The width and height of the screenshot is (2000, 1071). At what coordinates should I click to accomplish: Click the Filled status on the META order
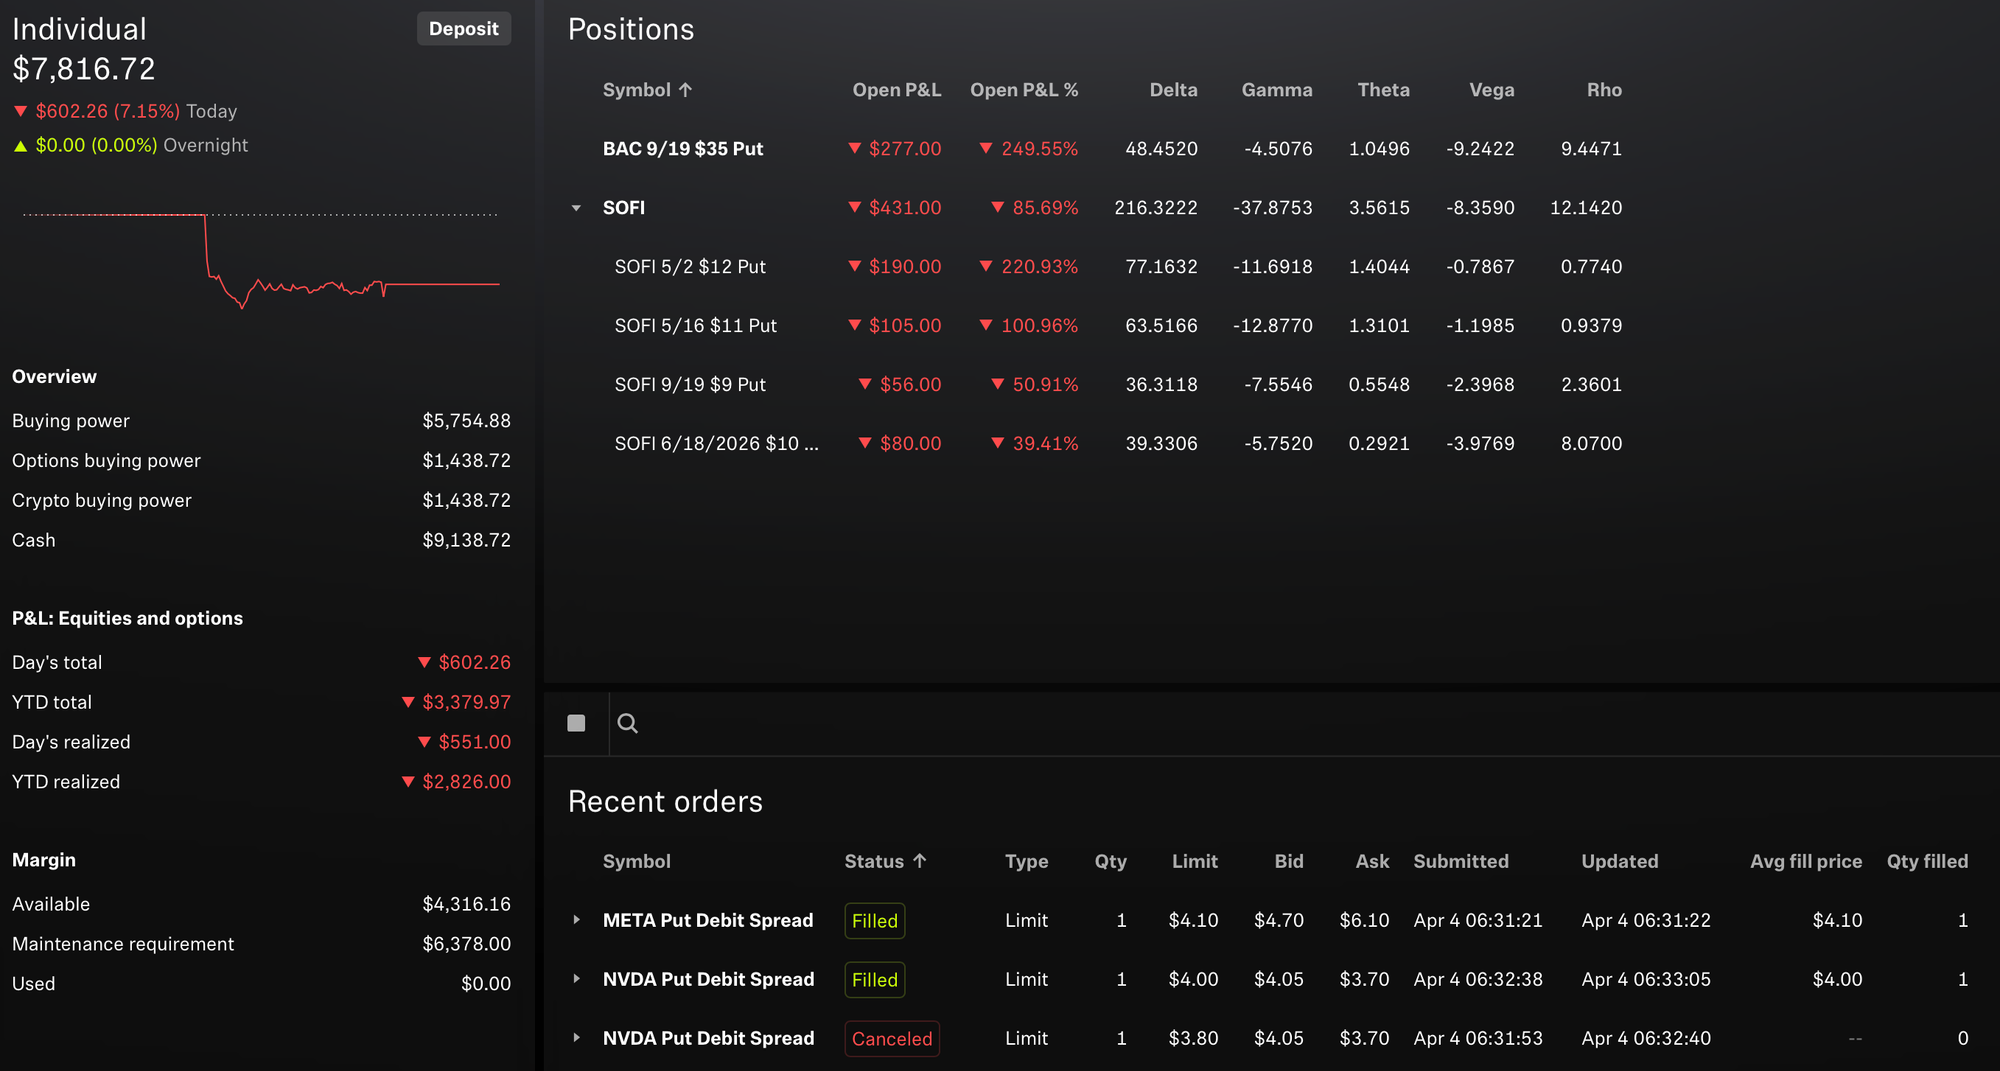pyautogui.click(x=875, y=920)
